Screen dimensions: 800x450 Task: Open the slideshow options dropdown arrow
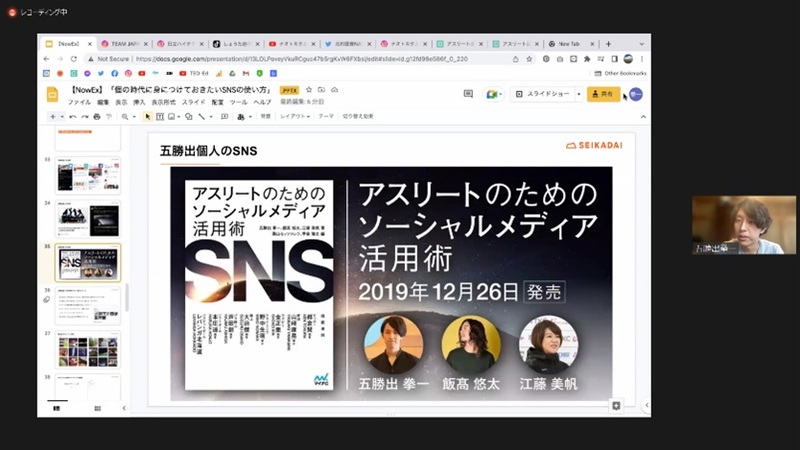pos(579,94)
